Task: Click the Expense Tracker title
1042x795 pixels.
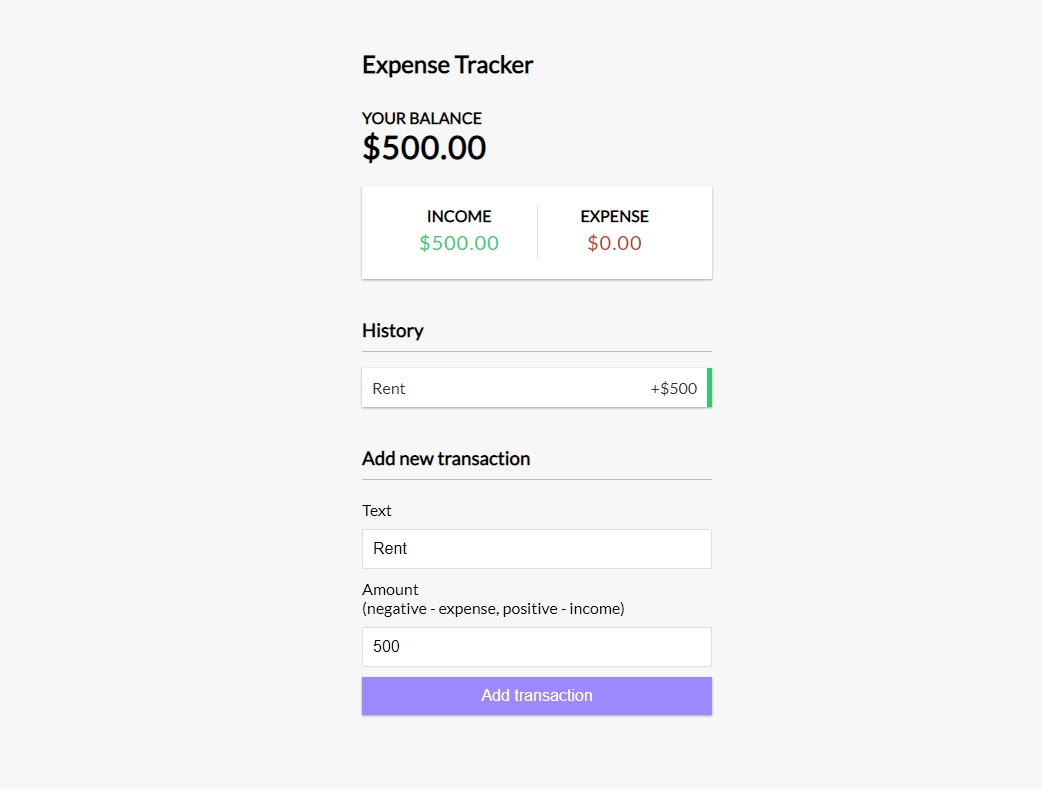Action: (x=447, y=64)
